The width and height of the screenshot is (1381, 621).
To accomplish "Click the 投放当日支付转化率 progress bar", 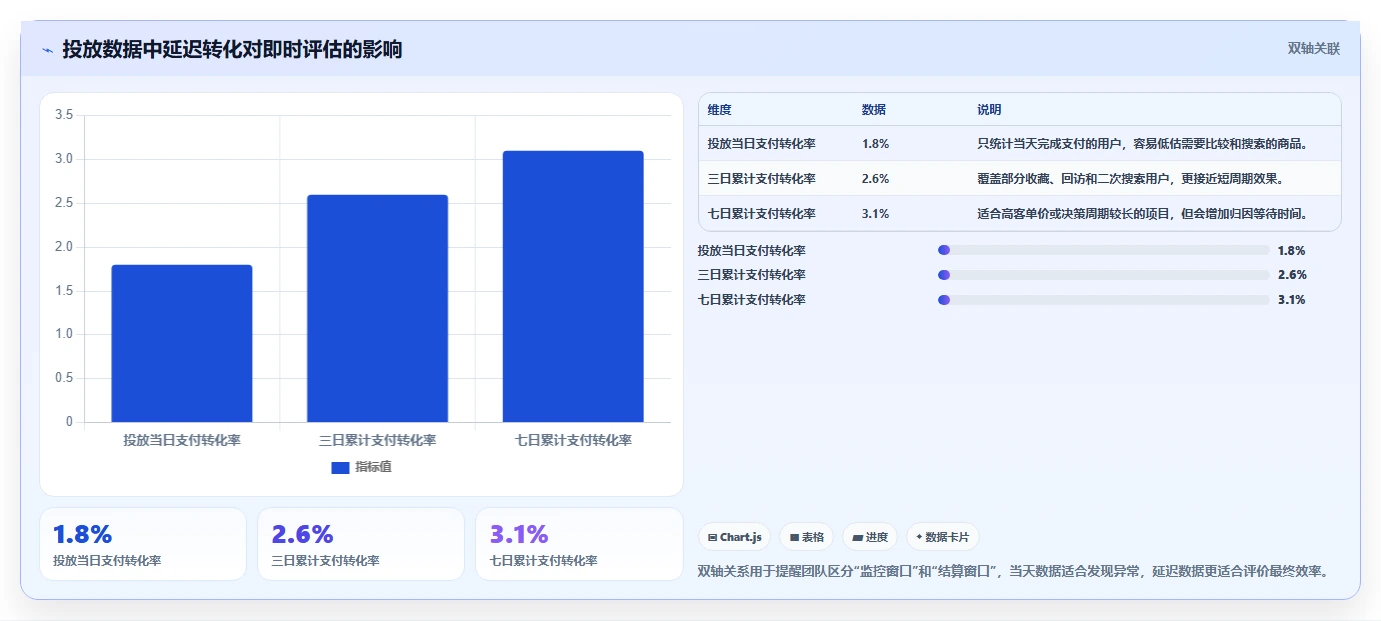I will (x=1103, y=250).
